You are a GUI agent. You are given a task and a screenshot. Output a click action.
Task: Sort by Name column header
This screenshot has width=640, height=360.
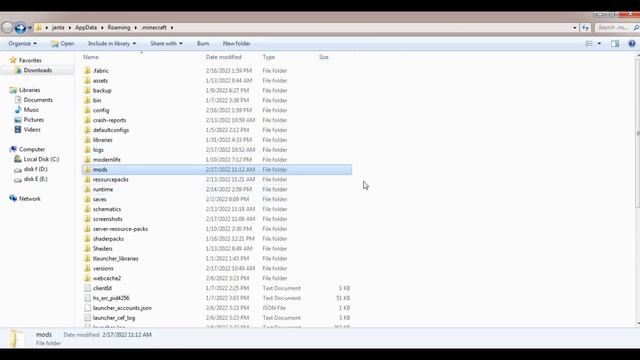point(91,57)
